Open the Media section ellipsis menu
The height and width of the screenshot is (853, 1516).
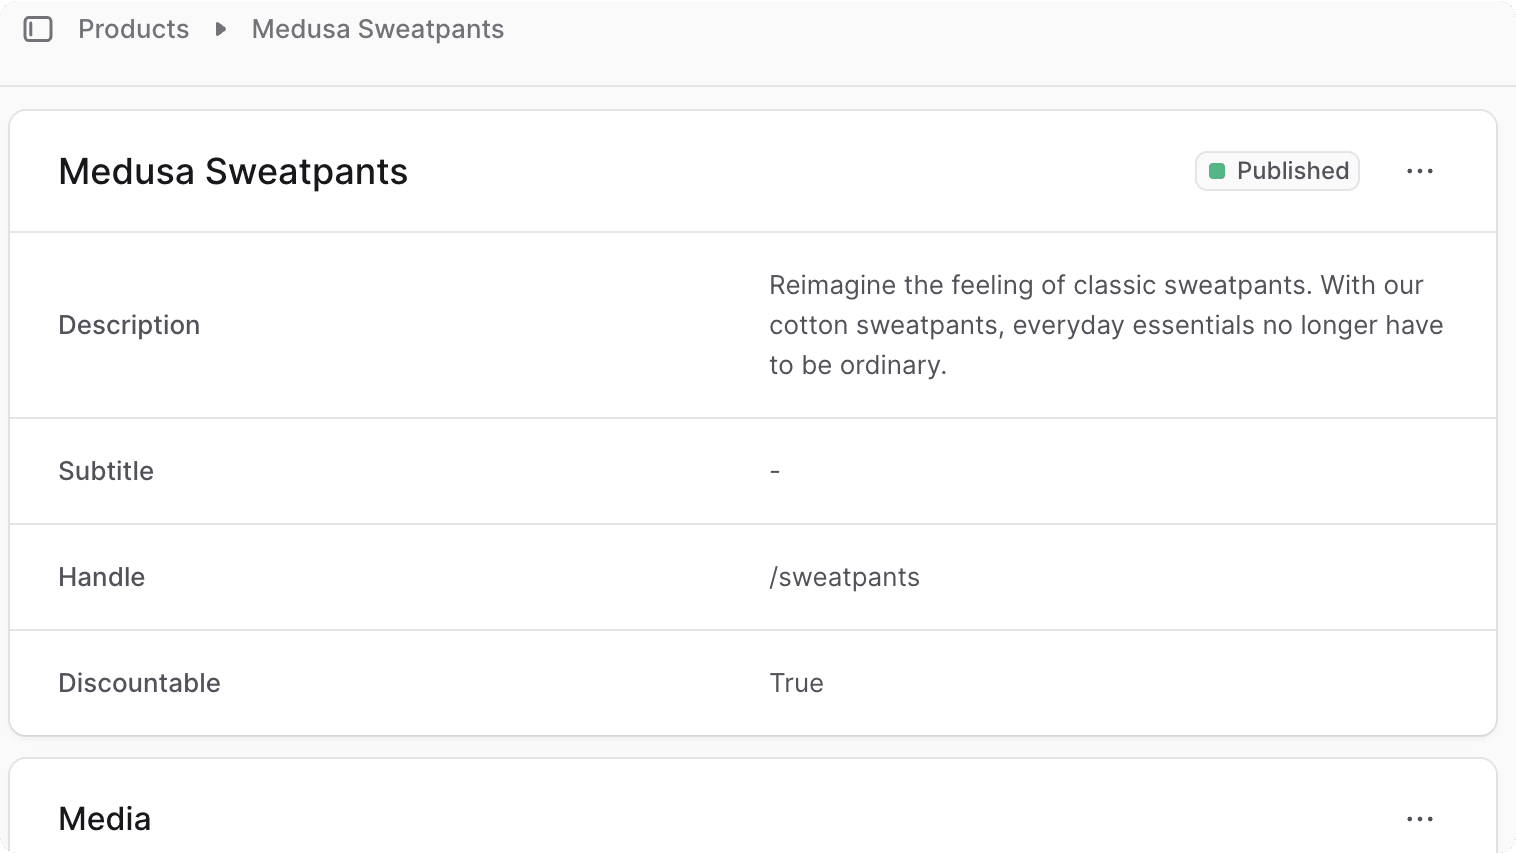point(1419,818)
